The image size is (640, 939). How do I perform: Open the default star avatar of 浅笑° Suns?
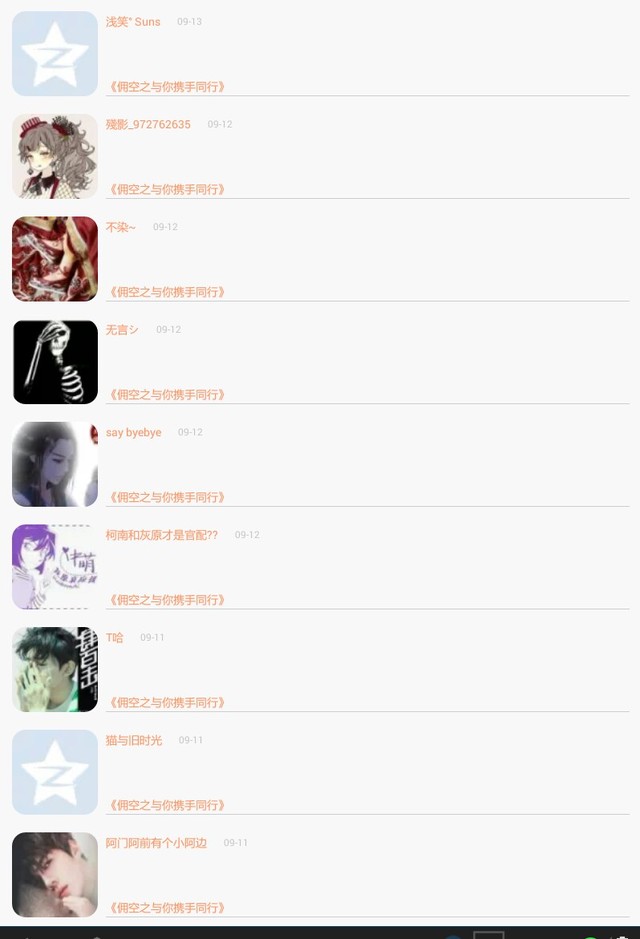tap(54, 53)
